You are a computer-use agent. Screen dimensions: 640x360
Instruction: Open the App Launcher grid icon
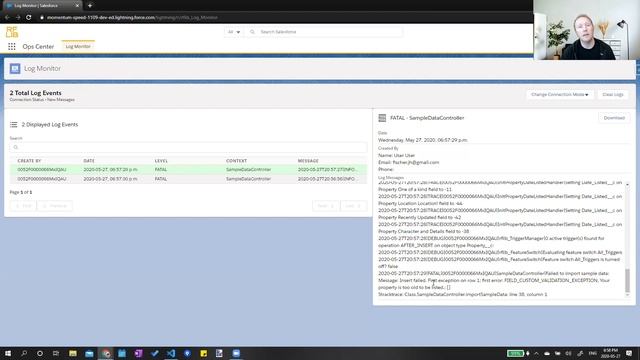click(12, 47)
